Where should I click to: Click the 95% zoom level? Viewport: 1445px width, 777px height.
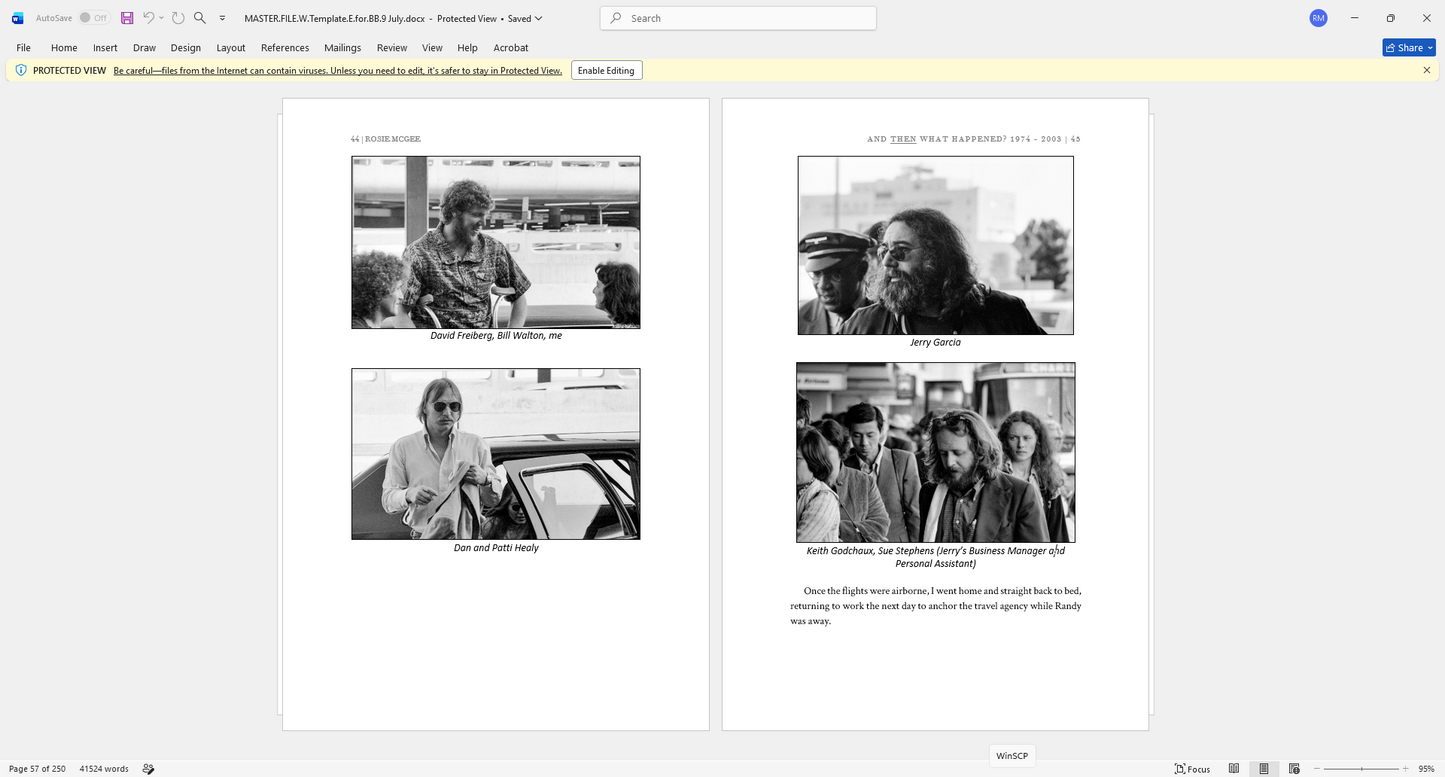(x=1426, y=769)
